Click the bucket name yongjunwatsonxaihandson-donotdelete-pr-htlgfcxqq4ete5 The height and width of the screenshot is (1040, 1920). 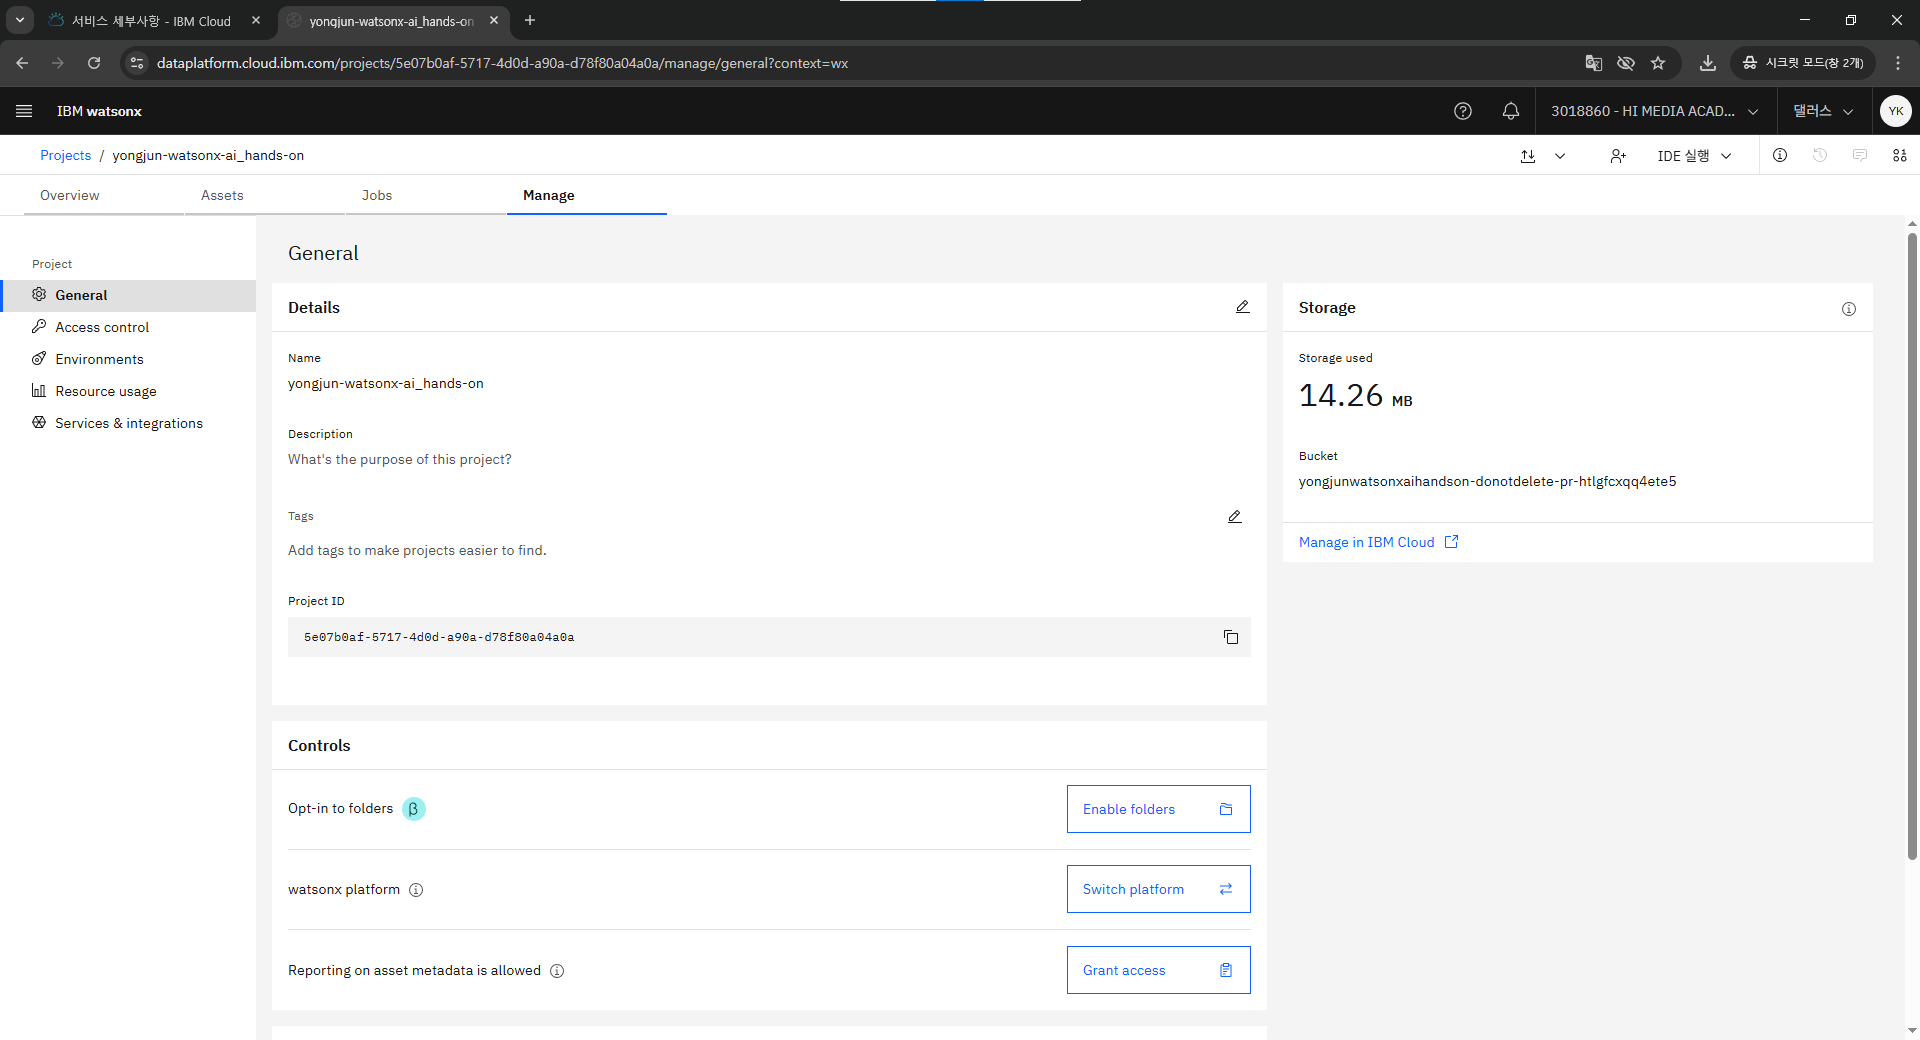click(1487, 481)
